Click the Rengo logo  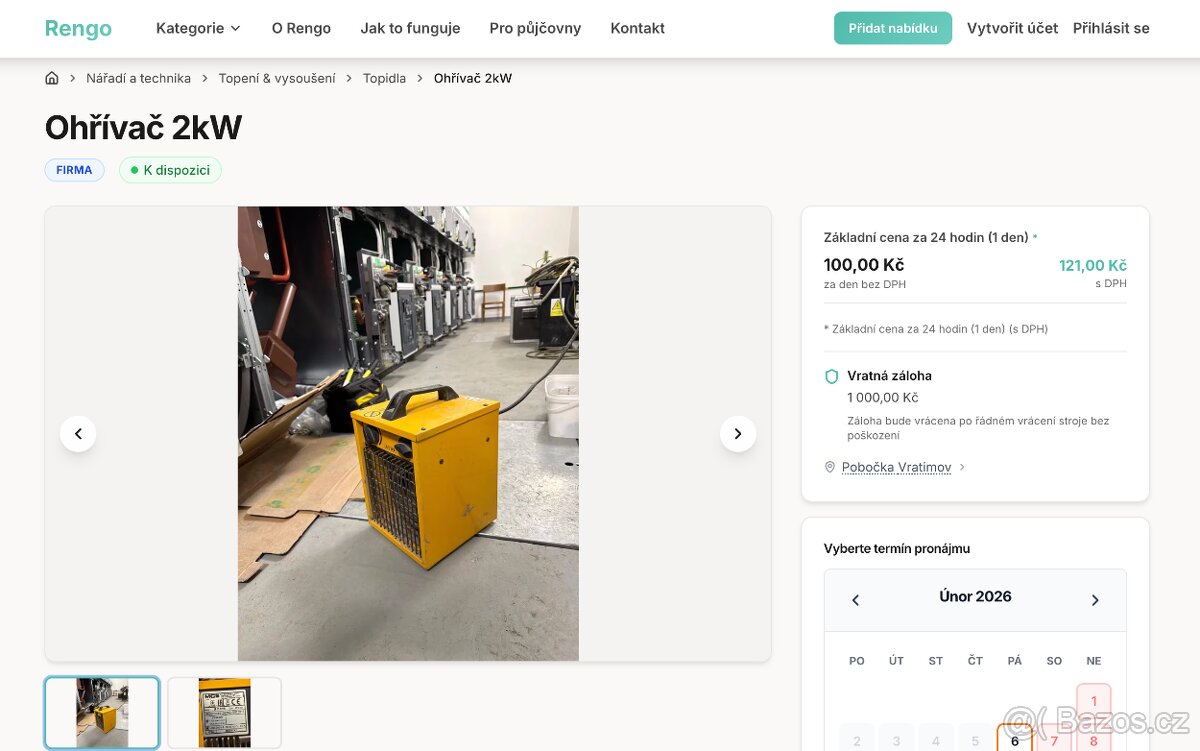point(78,28)
